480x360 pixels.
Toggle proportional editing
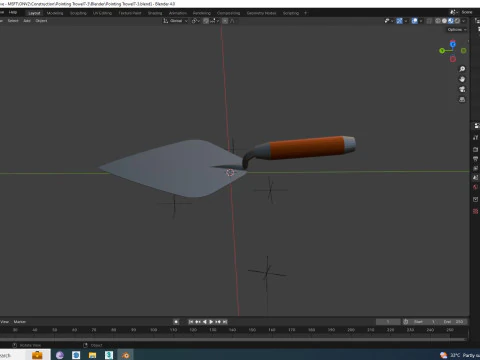(225, 21)
